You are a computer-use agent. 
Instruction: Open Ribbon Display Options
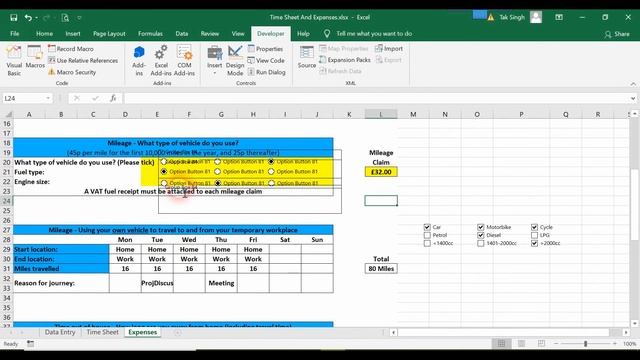coord(559,17)
